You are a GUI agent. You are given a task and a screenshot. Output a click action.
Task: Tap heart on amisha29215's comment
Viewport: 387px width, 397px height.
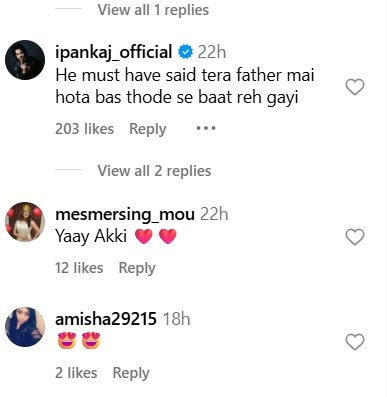[355, 342]
